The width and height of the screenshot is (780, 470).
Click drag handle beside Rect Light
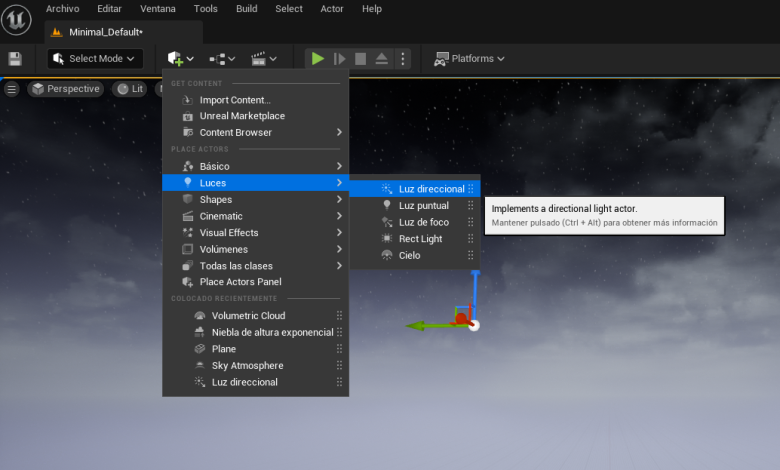pos(471,239)
